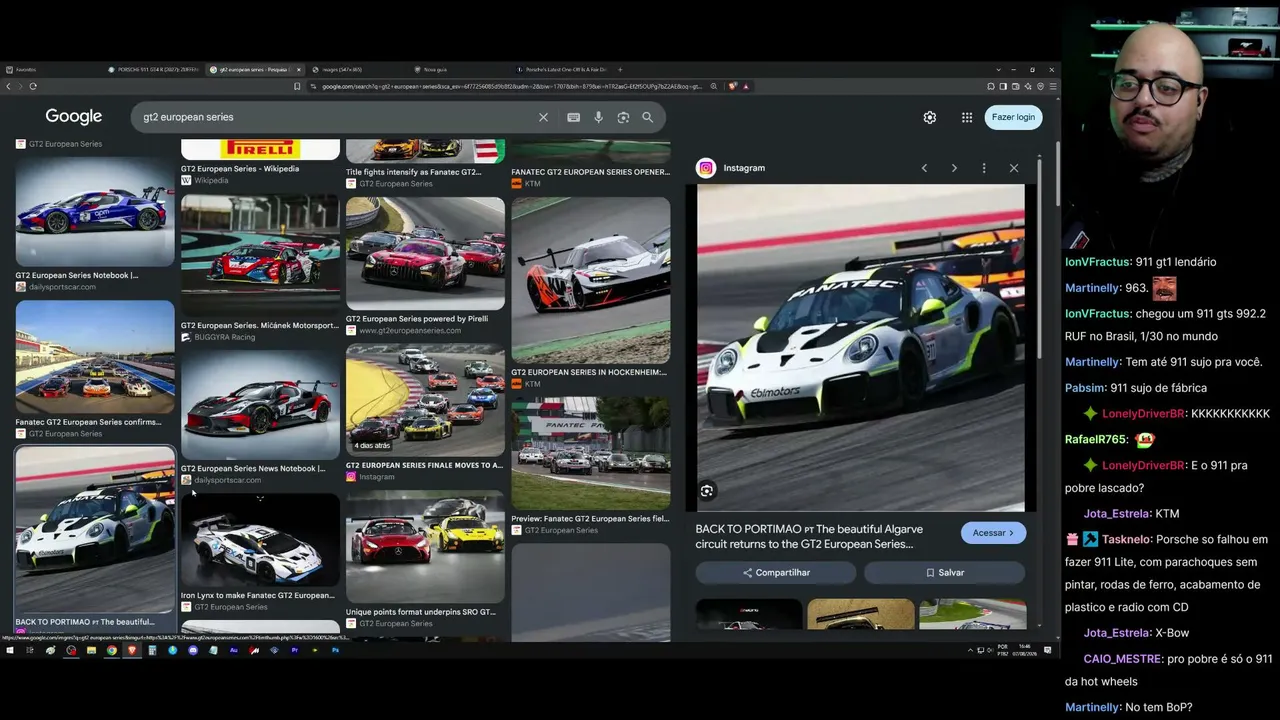
Task: Start voice search with the microphone icon
Action: pos(598,117)
